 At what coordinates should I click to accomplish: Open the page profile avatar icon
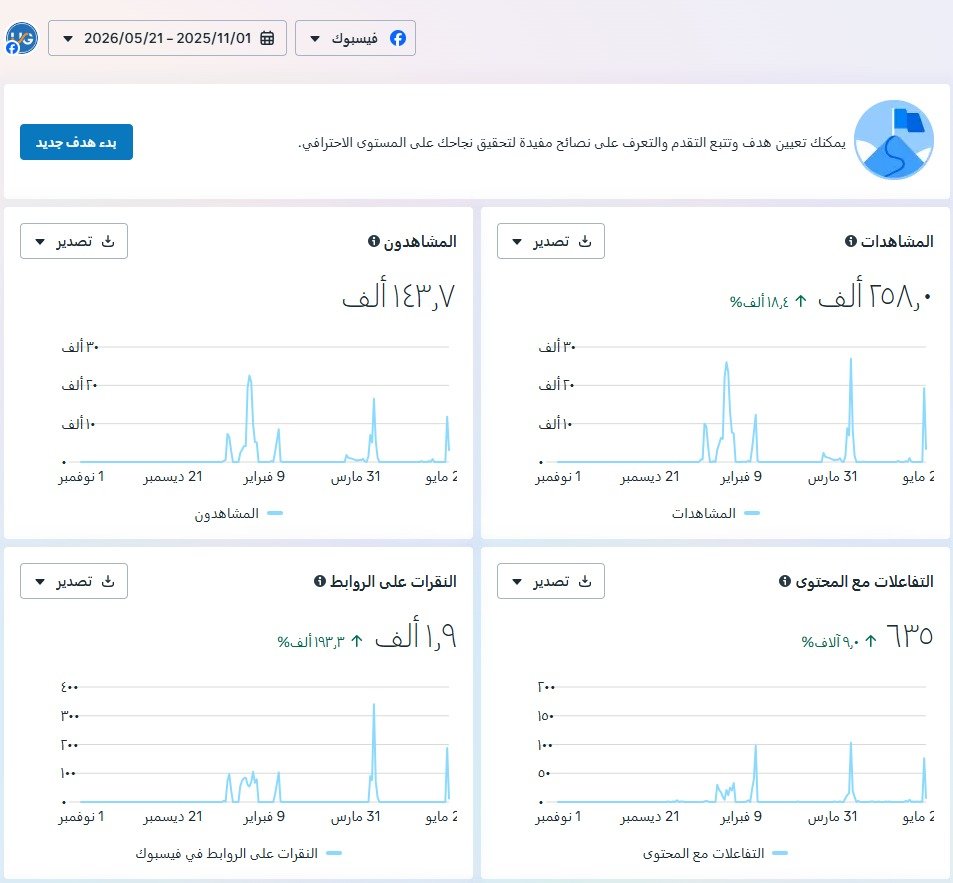pos(22,38)
